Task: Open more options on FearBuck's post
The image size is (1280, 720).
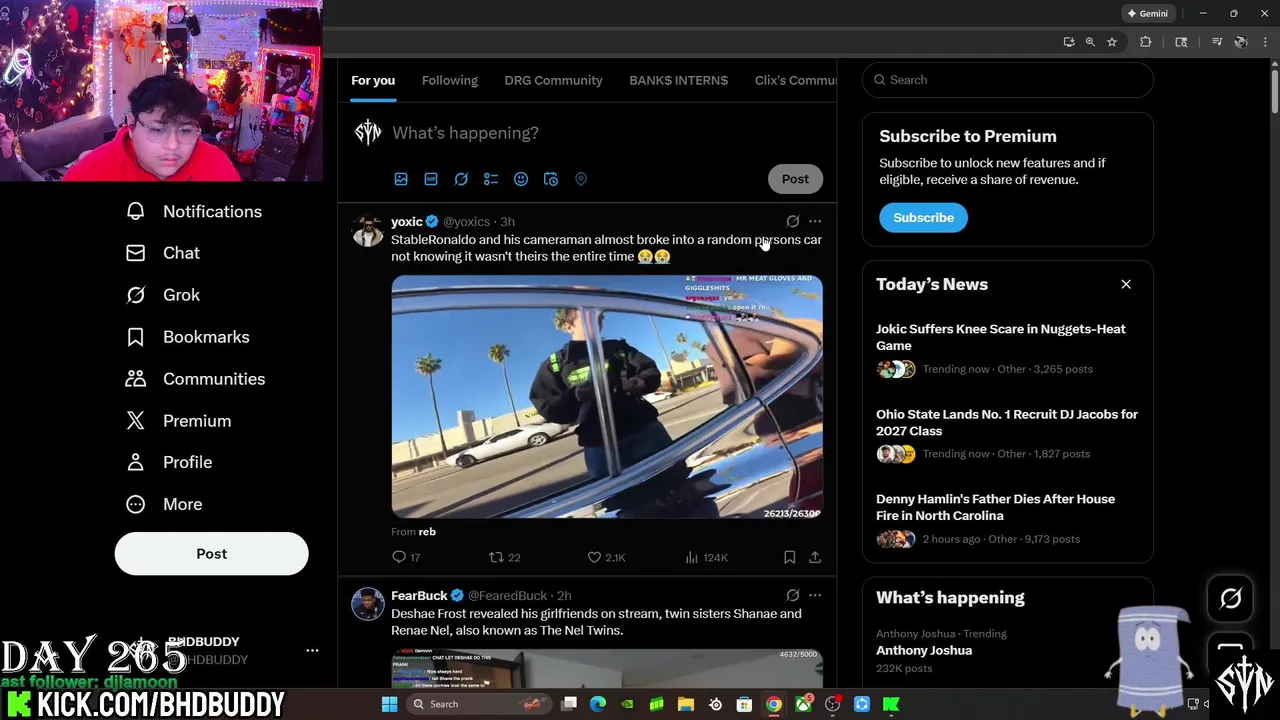Action: (815, 595)
